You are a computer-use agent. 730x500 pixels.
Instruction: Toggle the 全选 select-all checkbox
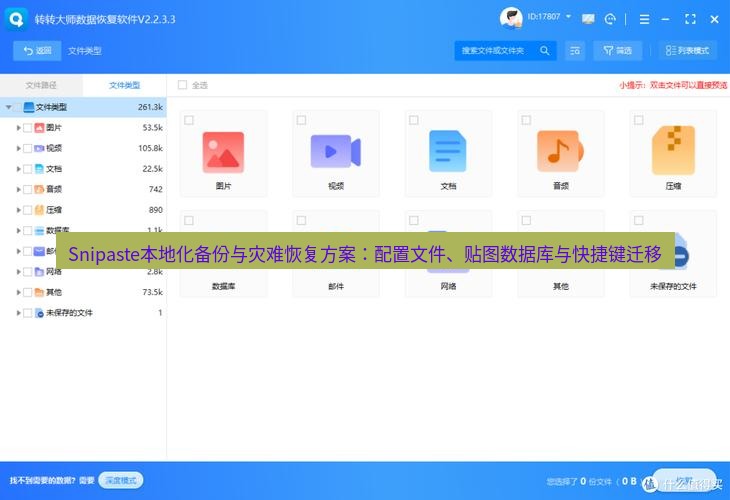tap(182, 85)
